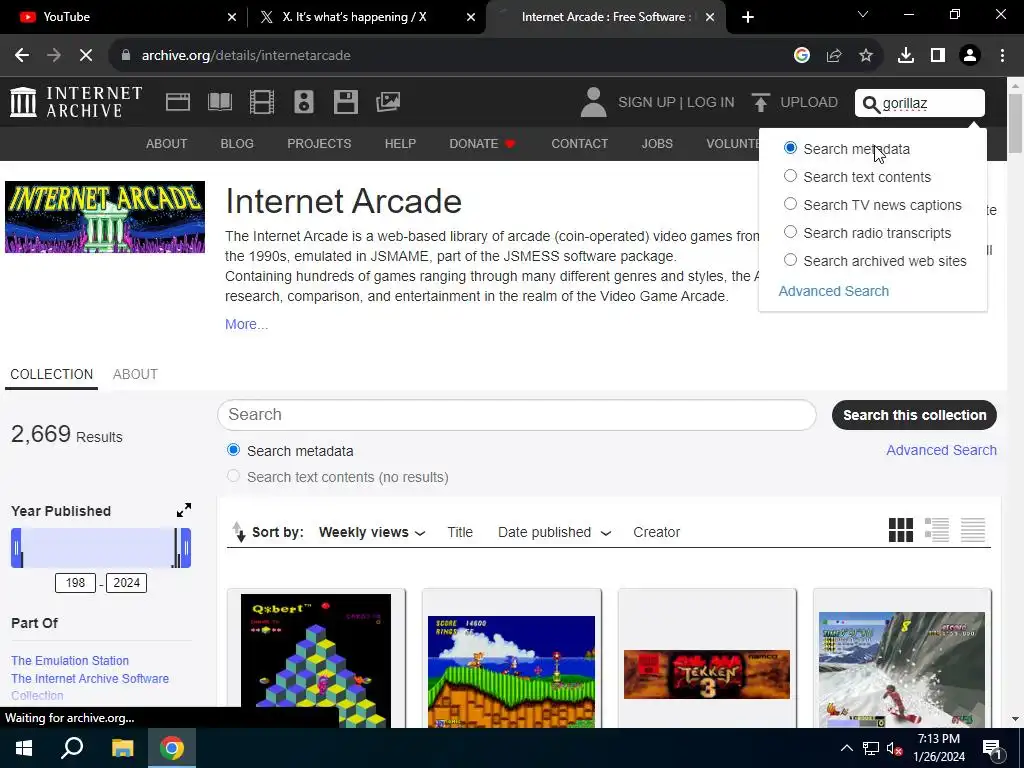Share this page via the share icon
Viewport: 1024px width, 768px height.
tap(834, 56)
